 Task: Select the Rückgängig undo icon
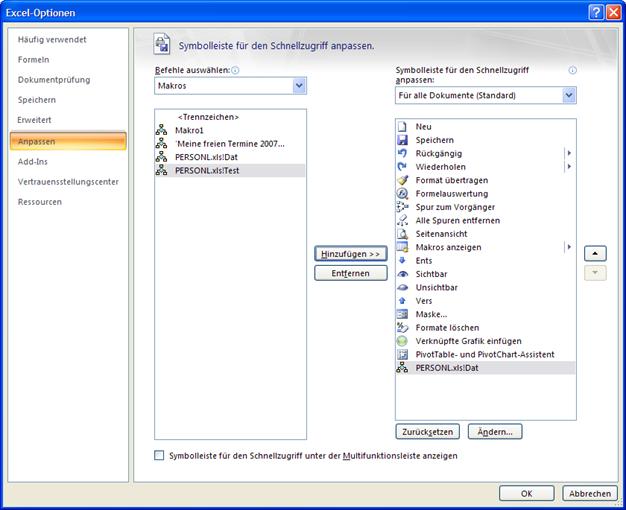pyautogui.click(x=403, y=153)
